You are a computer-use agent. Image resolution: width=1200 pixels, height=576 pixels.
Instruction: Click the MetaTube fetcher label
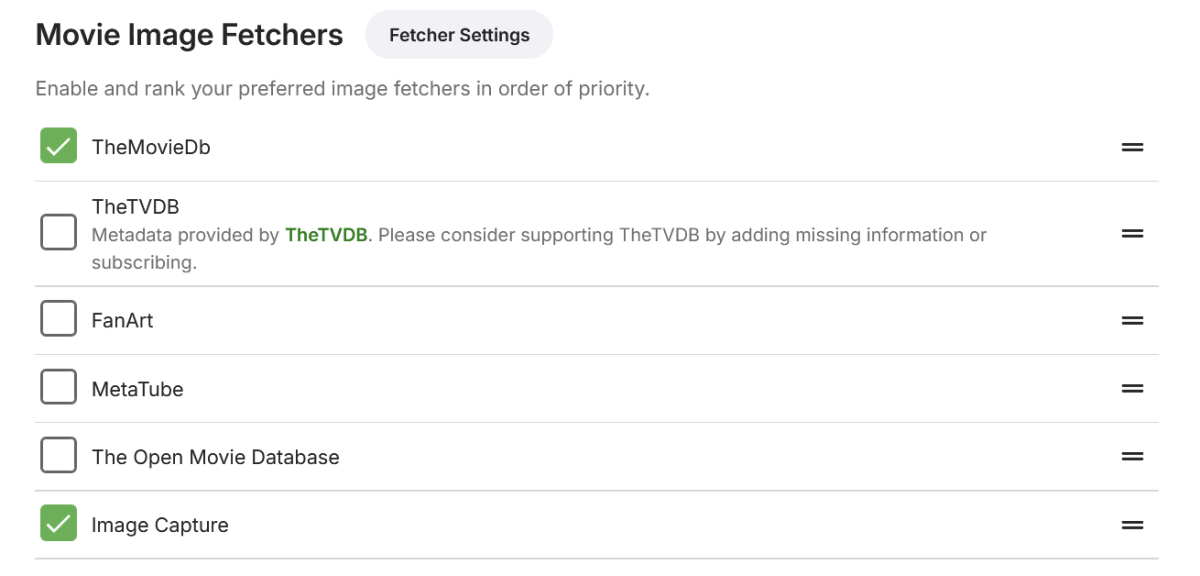pyautogui.click(x=137, y=389)
